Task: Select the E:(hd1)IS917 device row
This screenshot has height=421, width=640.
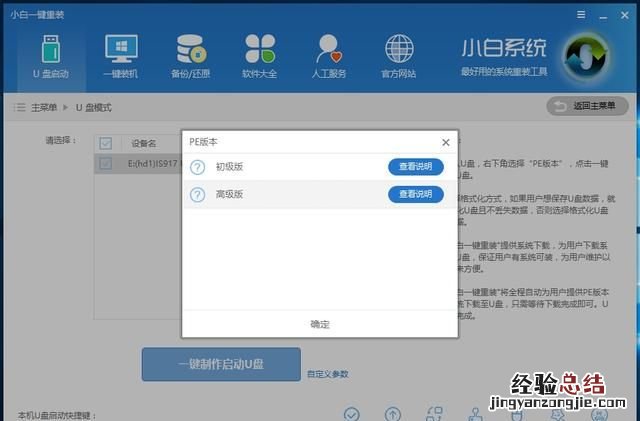Action: [138, 163]
